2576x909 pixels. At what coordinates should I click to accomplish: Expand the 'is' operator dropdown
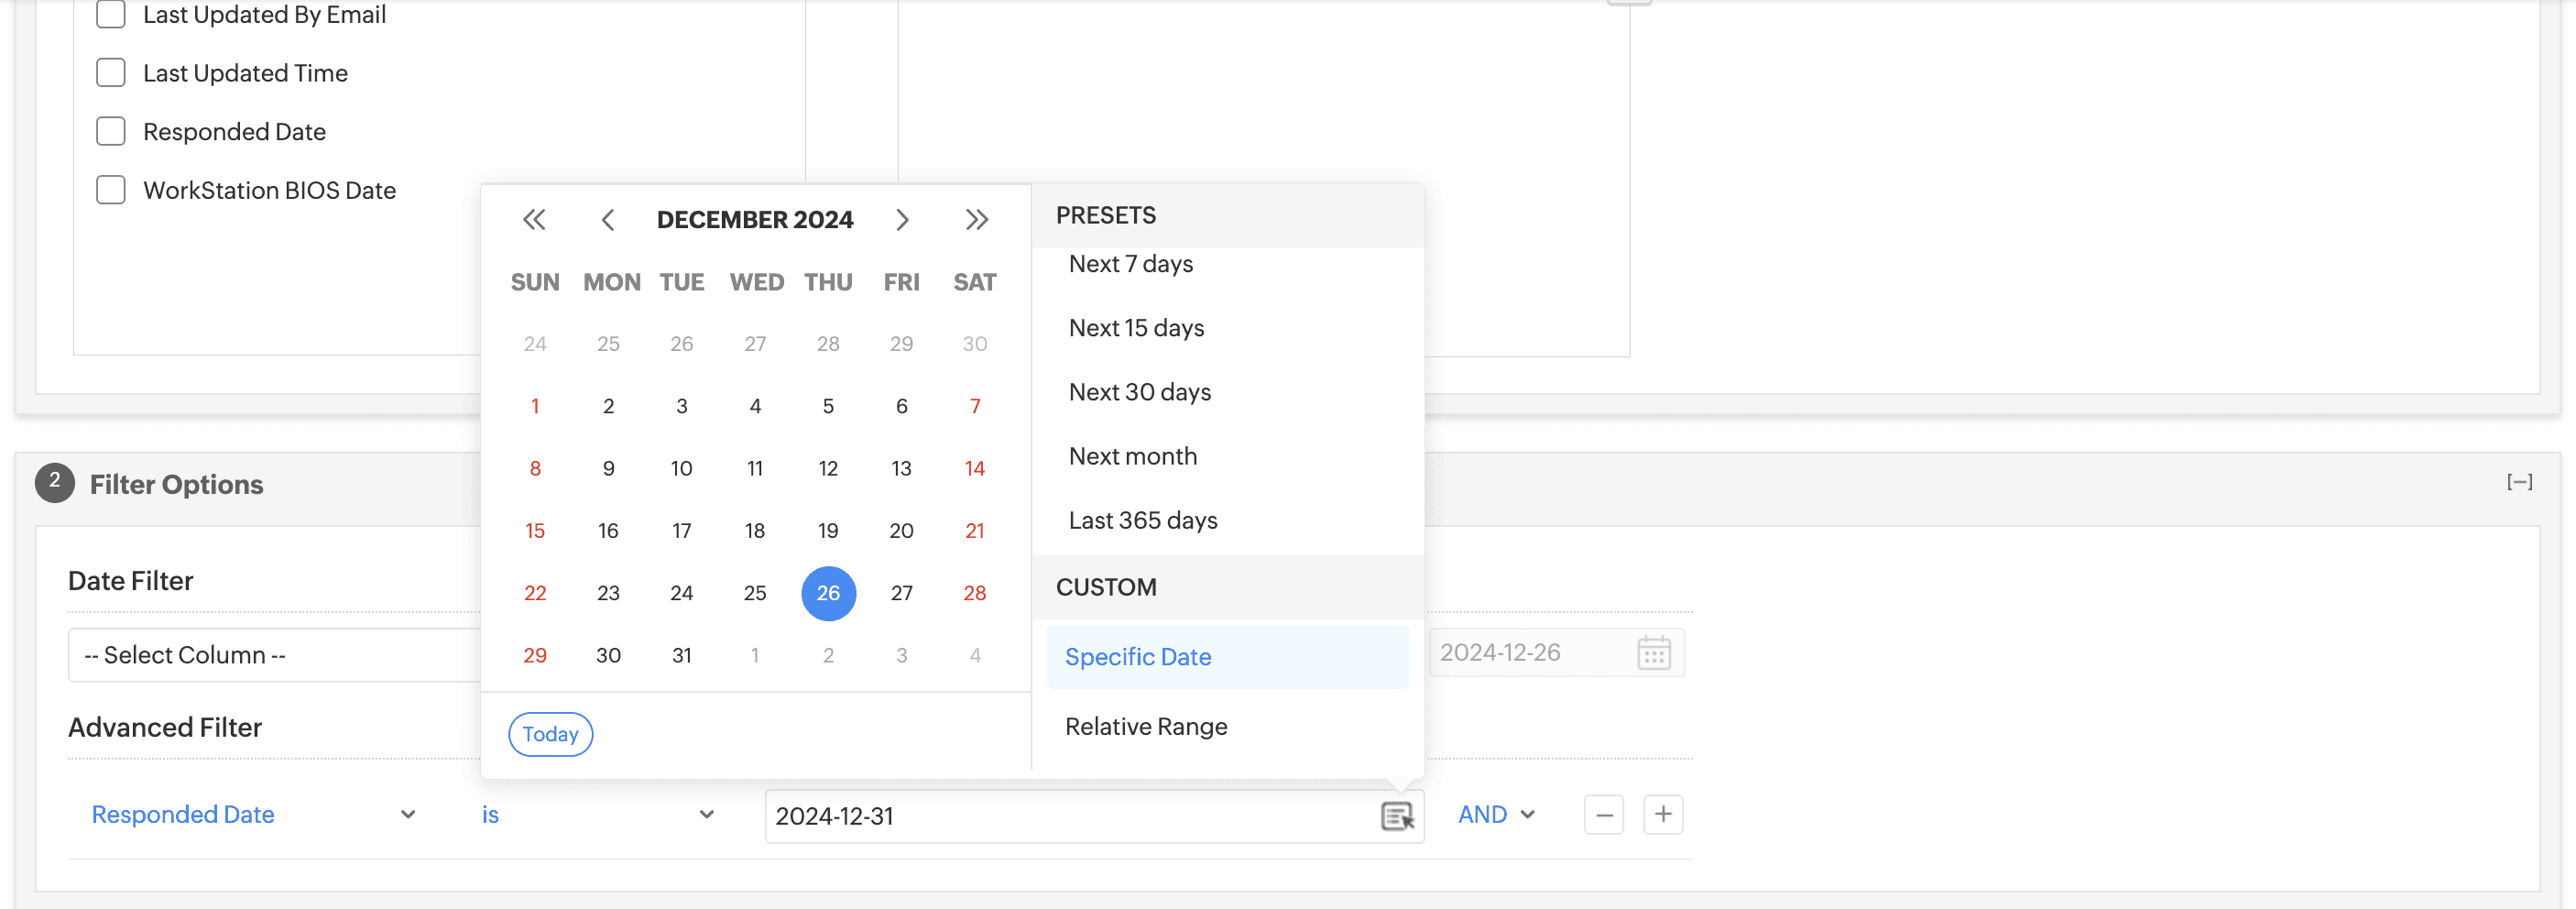click(597, 815)
